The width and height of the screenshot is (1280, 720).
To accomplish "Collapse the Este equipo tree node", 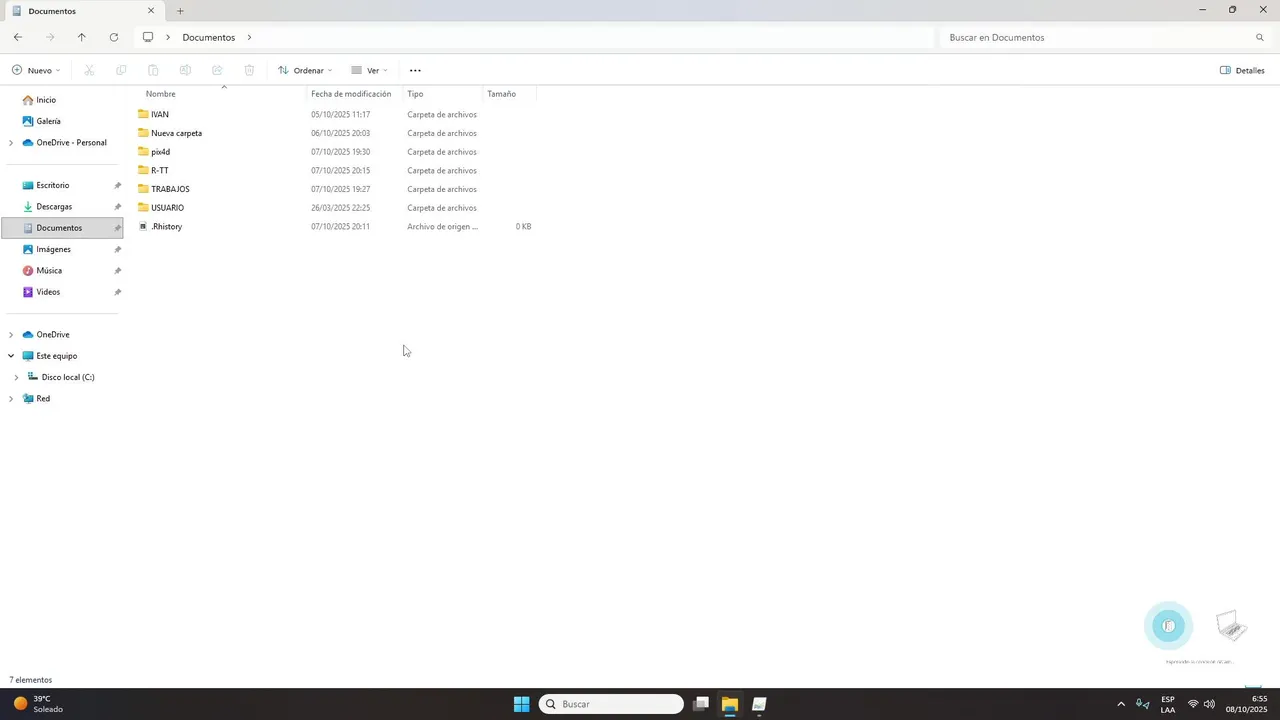I will (x=11, y=356).
